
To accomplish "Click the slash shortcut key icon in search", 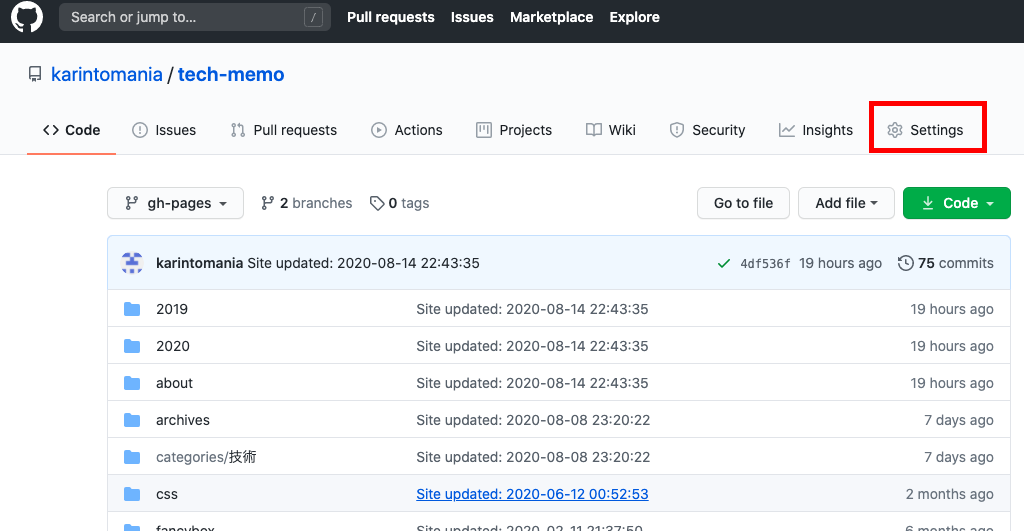I will pos(313,18).
